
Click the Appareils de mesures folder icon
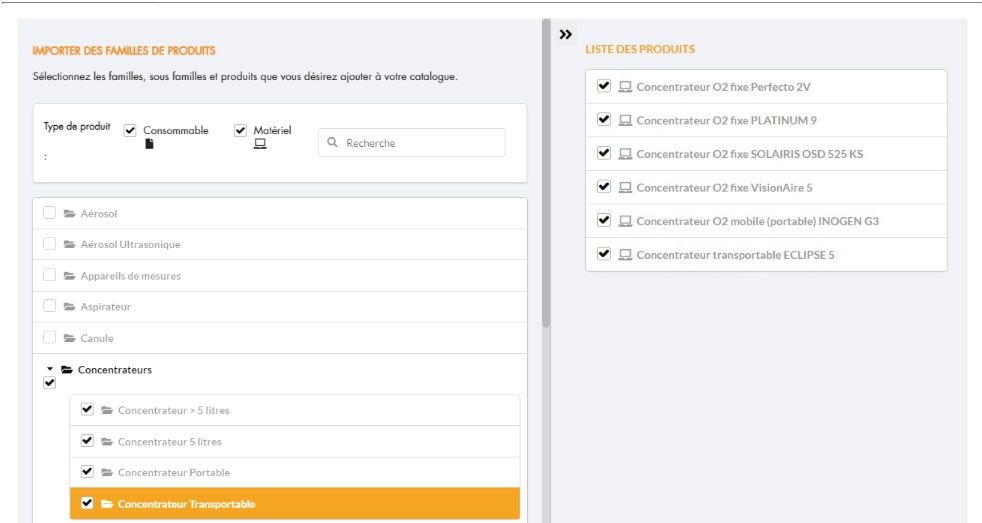coord(70,276)
